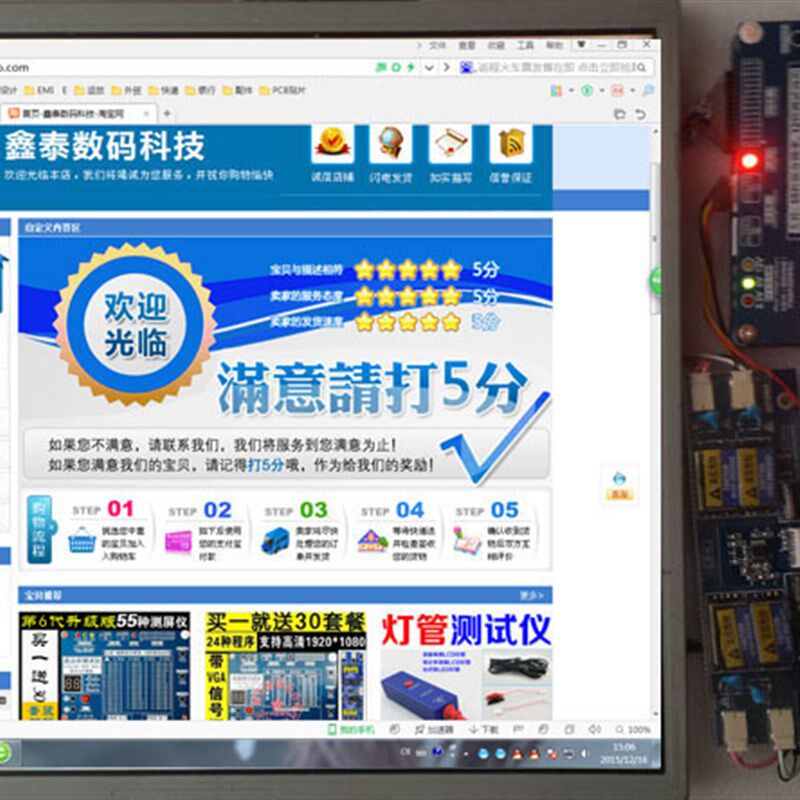The width and height of the screenshot is (800, 800).
Task: Click the 满意请打5分 banner
Action: click(372, 389)
